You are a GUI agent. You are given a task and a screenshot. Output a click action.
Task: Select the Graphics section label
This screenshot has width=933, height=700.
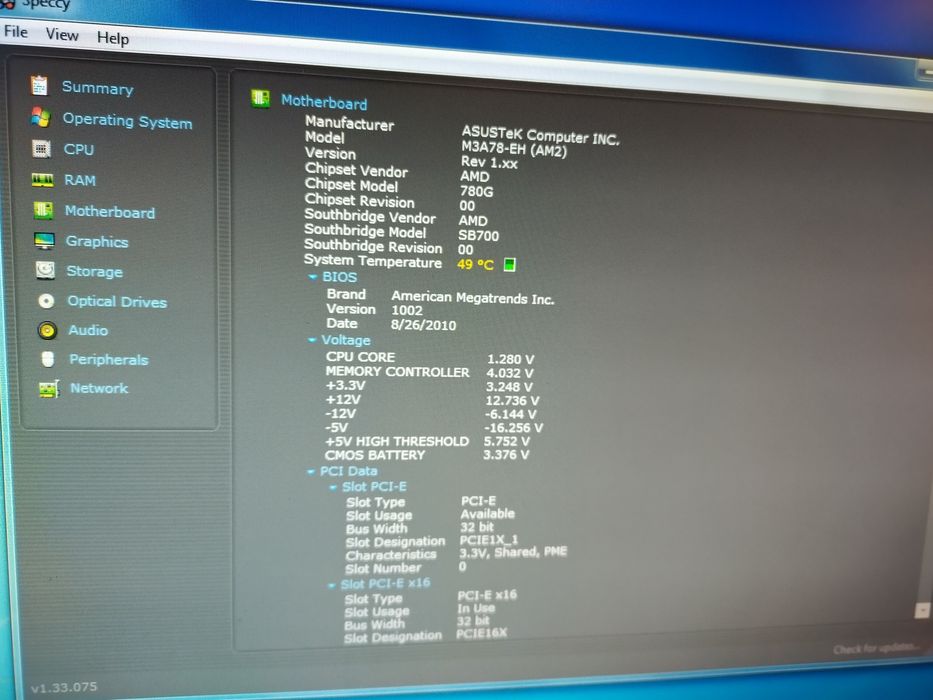(x=97, y=241)
